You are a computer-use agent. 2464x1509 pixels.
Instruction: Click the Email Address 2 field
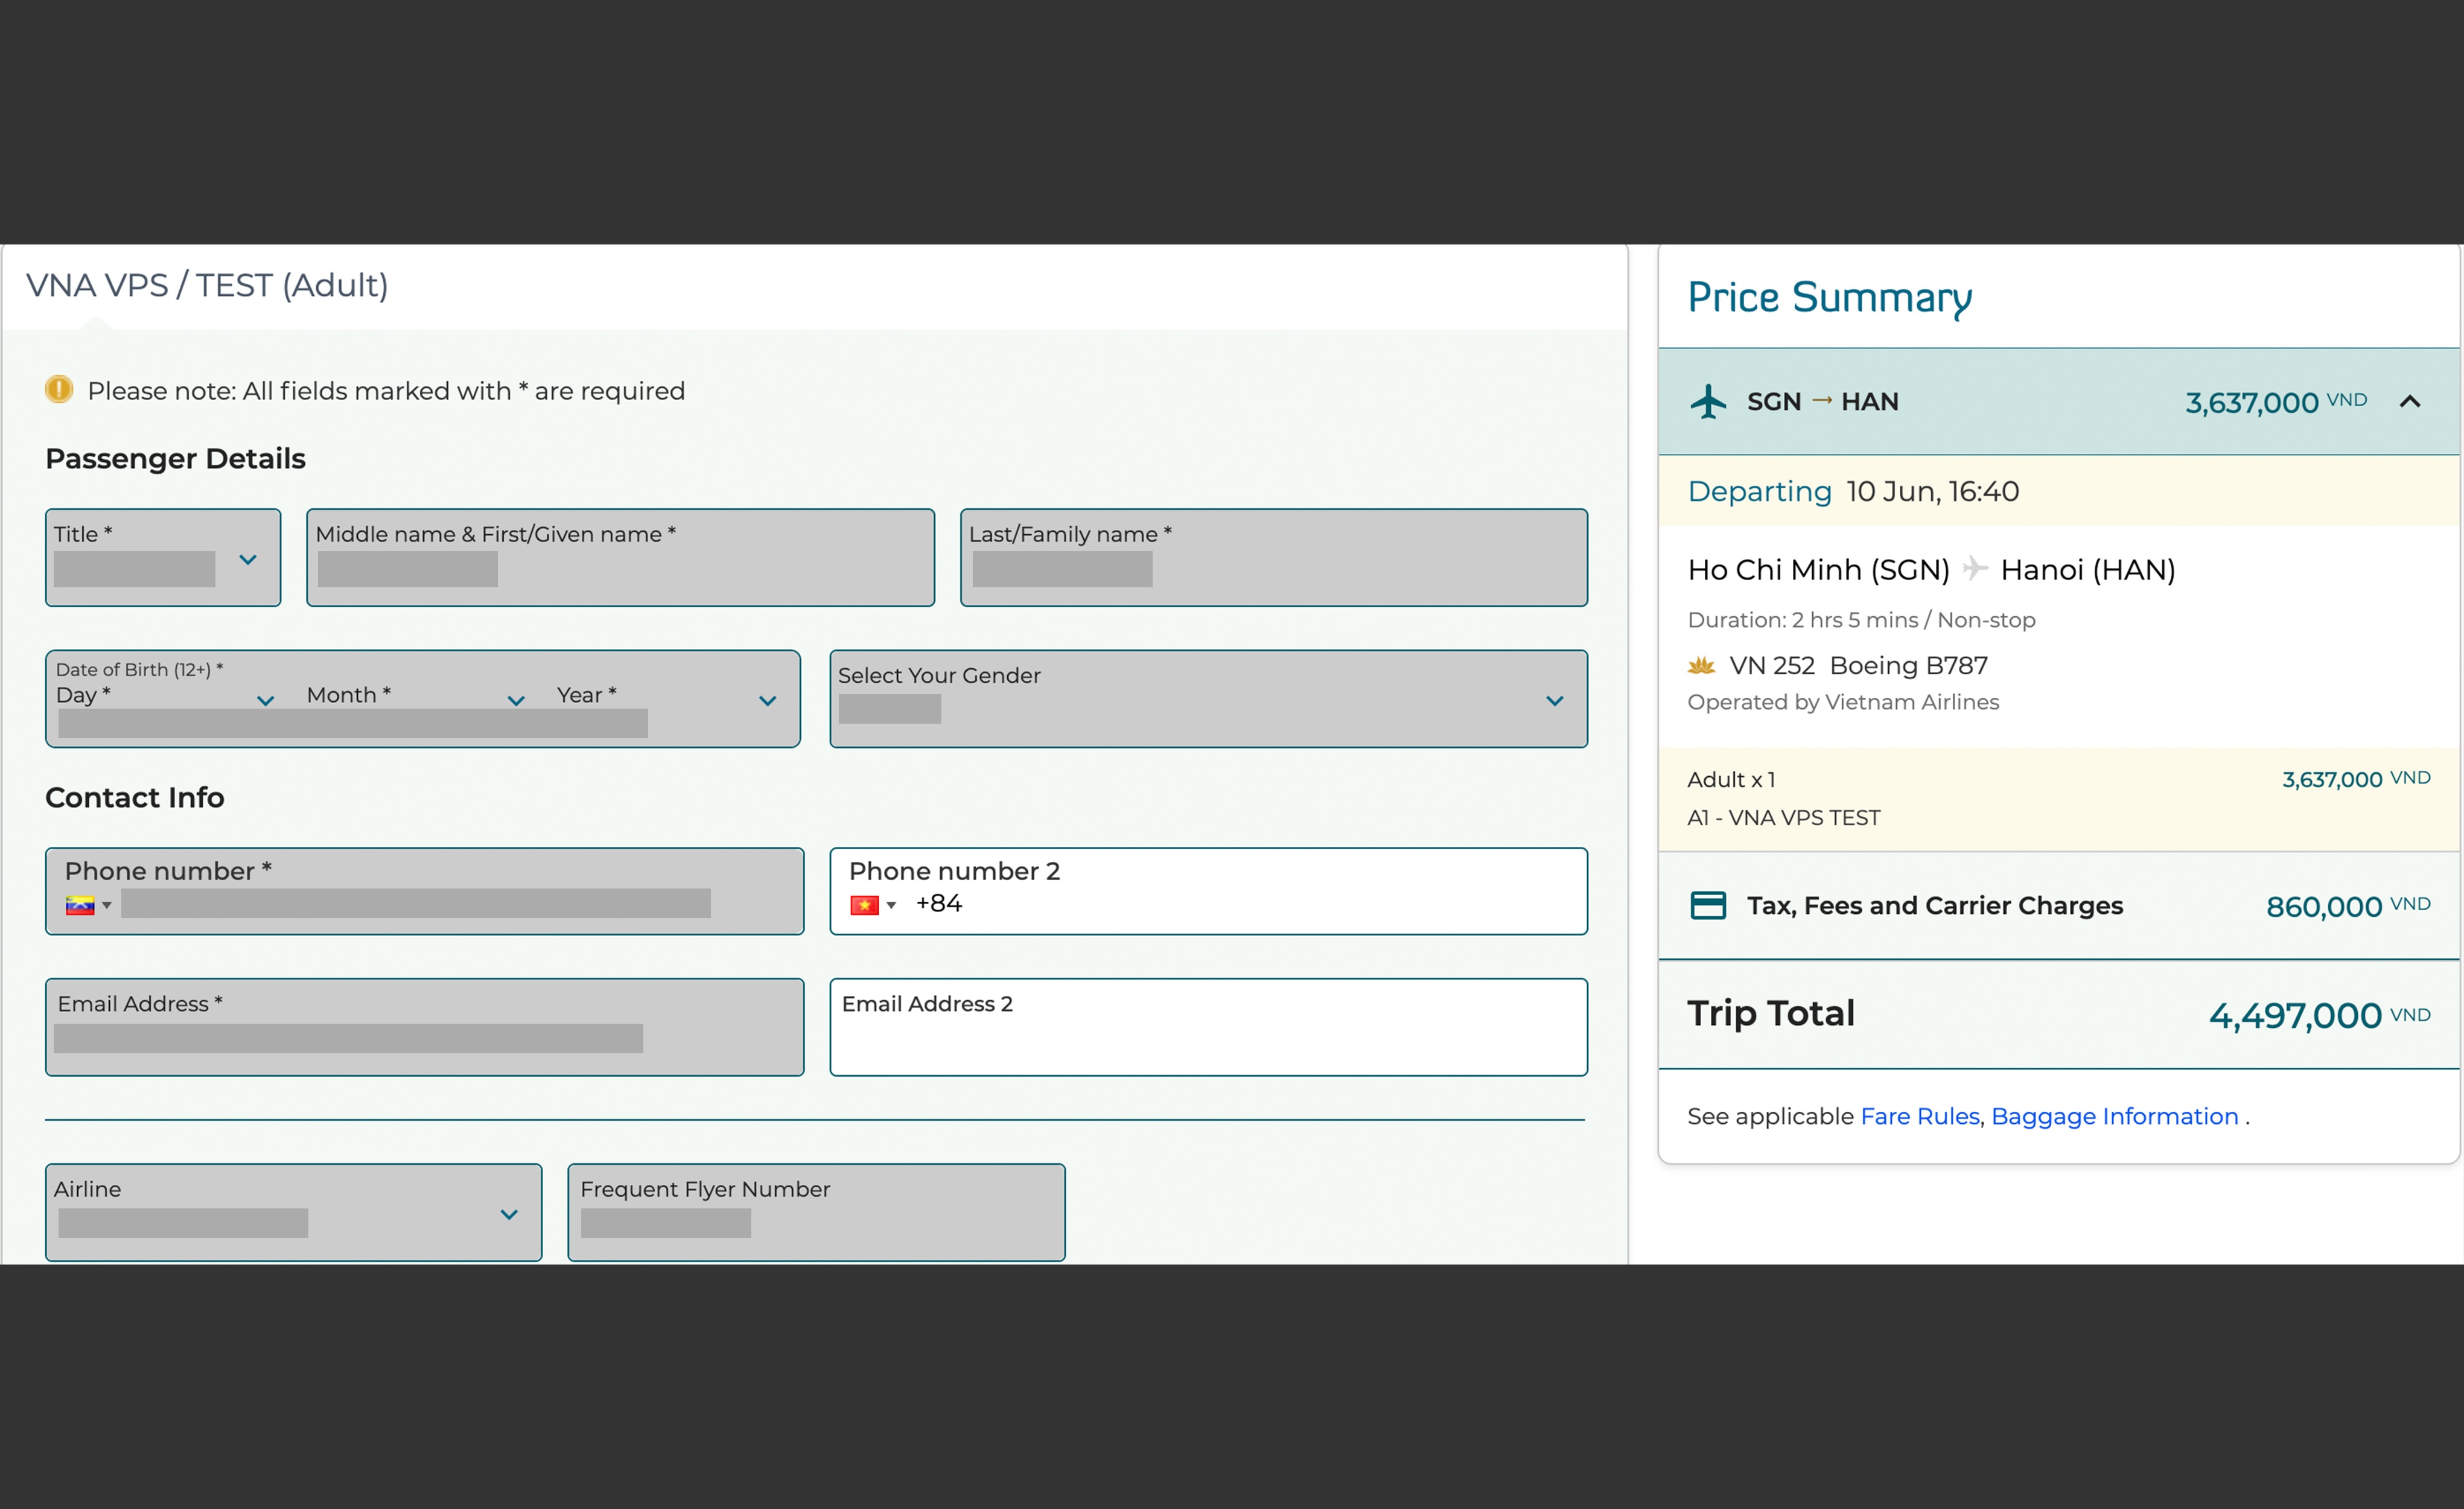click(x=1208, y=1027)
